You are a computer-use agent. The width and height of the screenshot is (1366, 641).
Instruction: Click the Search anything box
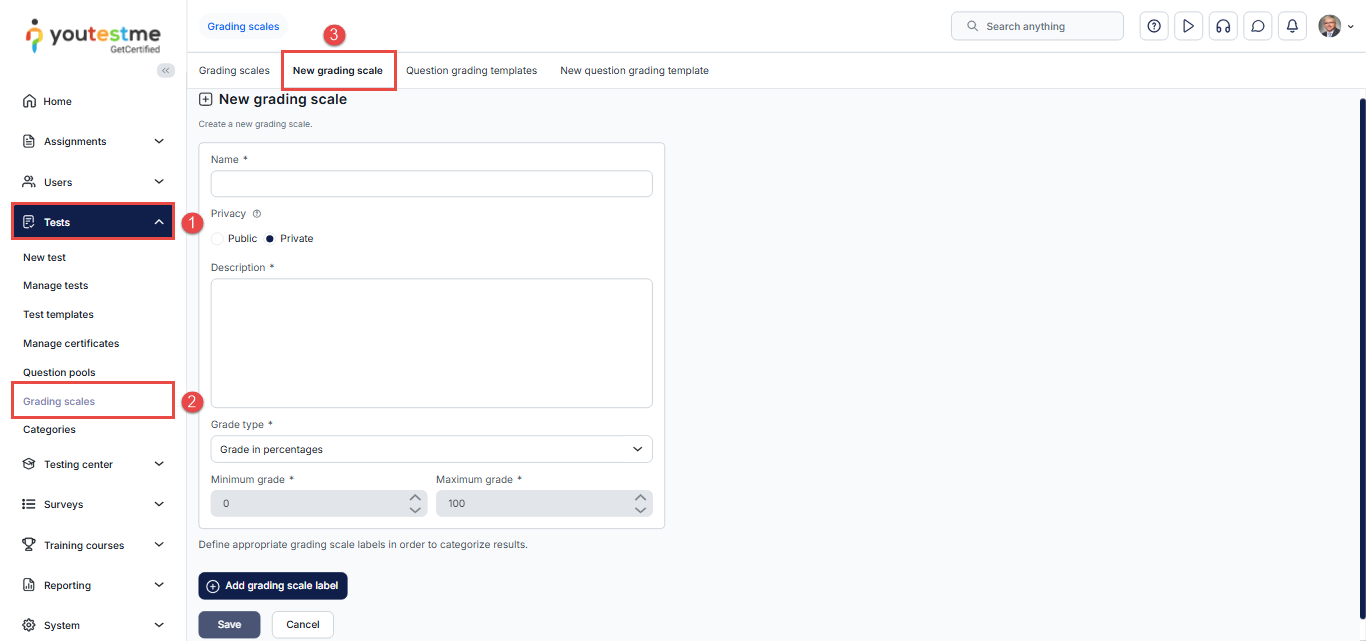coord(1037,26)
